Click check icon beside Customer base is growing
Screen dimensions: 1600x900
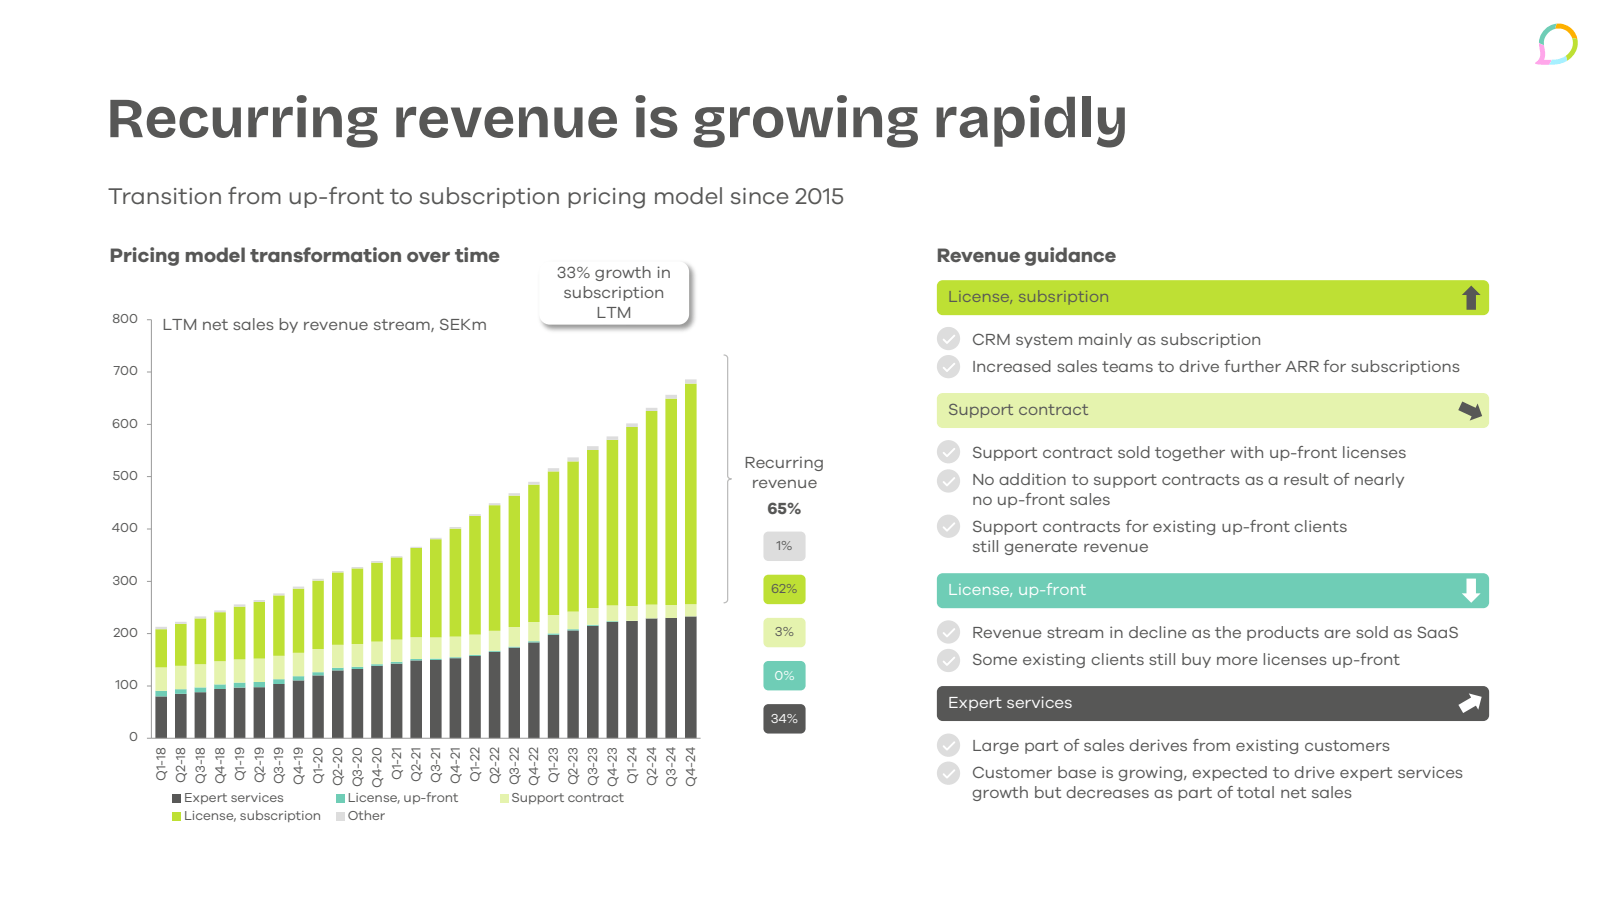point(949,773)
